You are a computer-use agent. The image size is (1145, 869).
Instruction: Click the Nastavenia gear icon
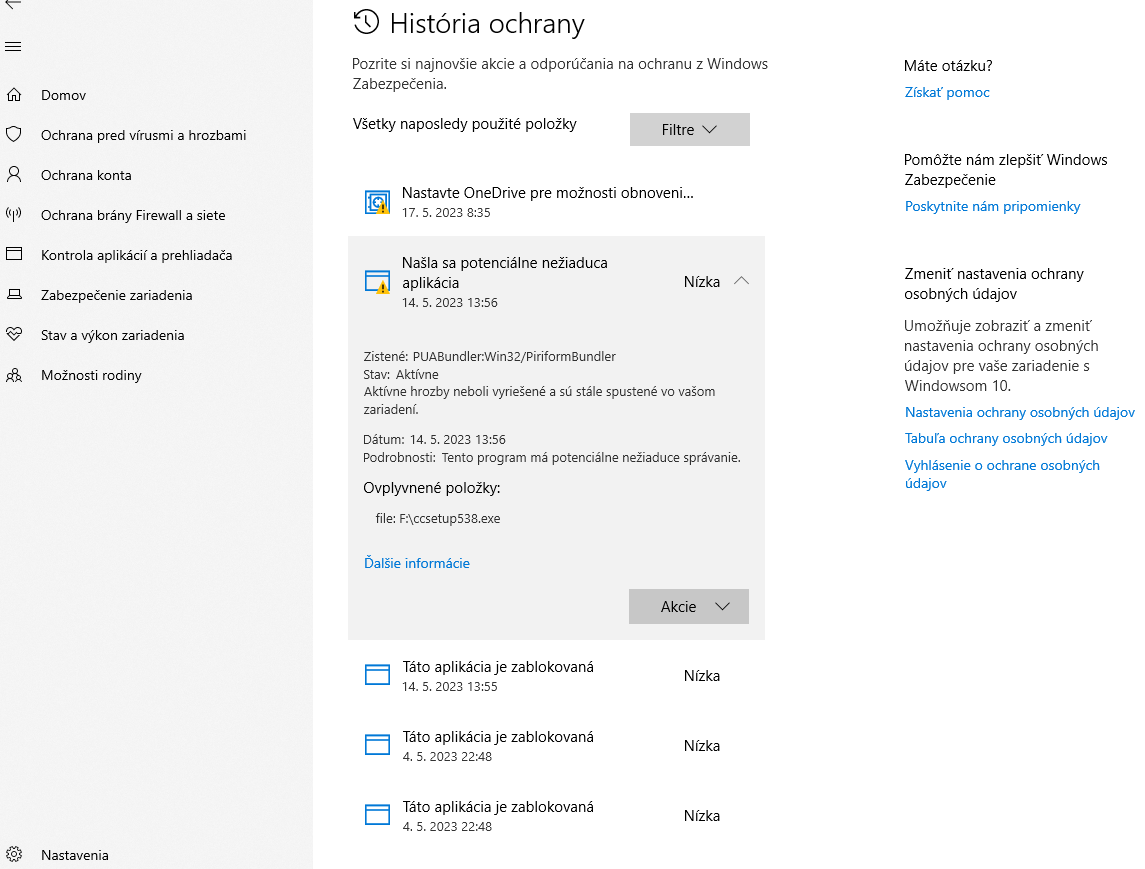[14, 855]
